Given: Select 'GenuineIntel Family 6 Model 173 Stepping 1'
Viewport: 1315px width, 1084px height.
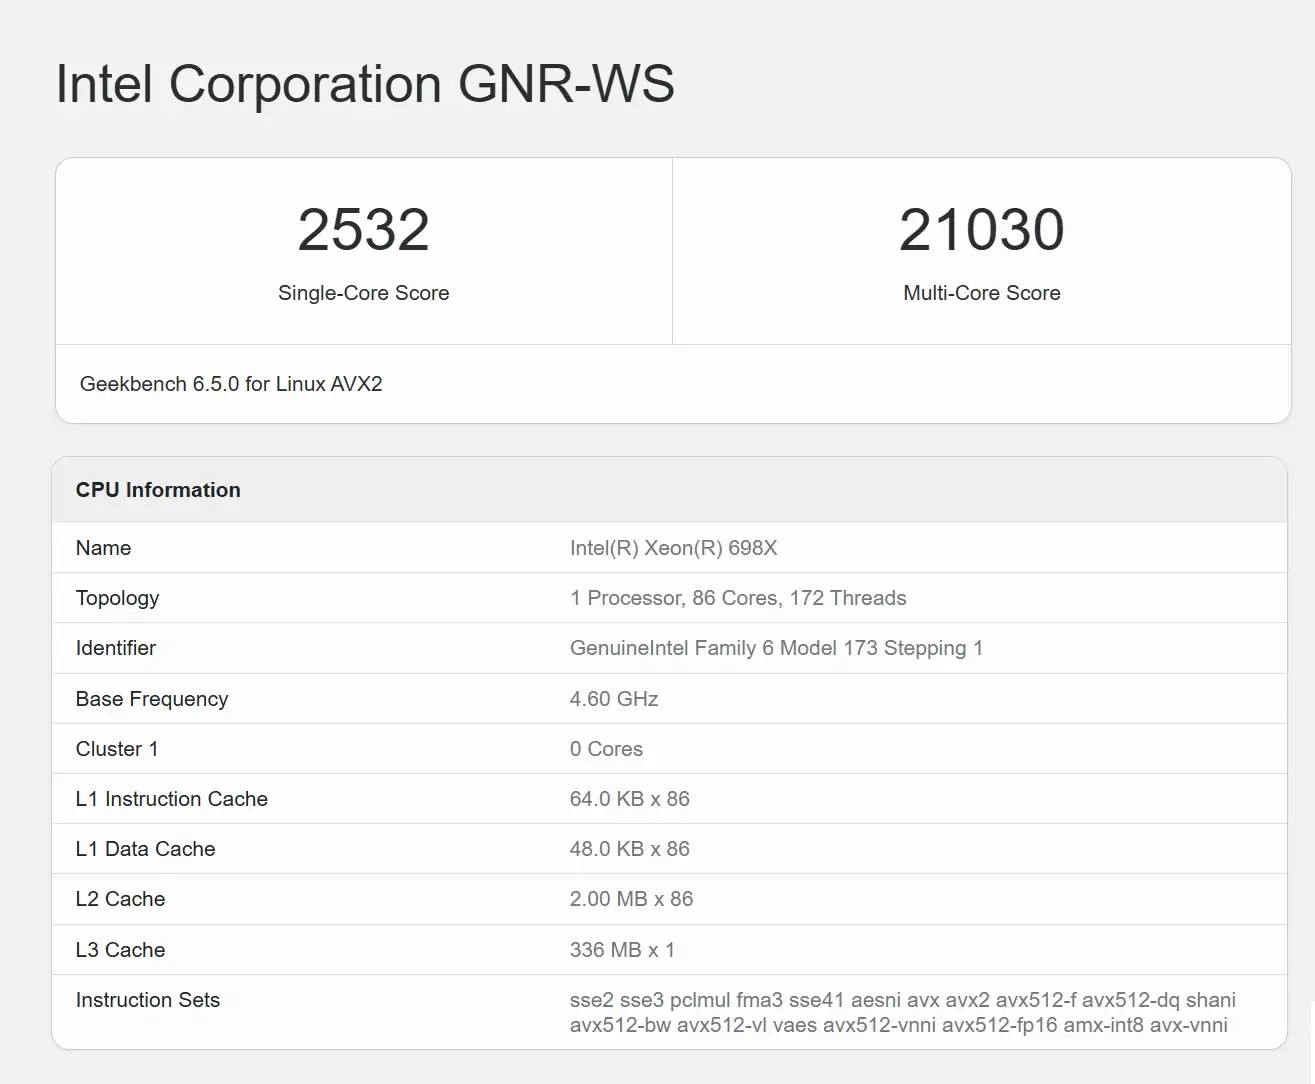Looking at the screenshot, I should click(x=777, y=648).
